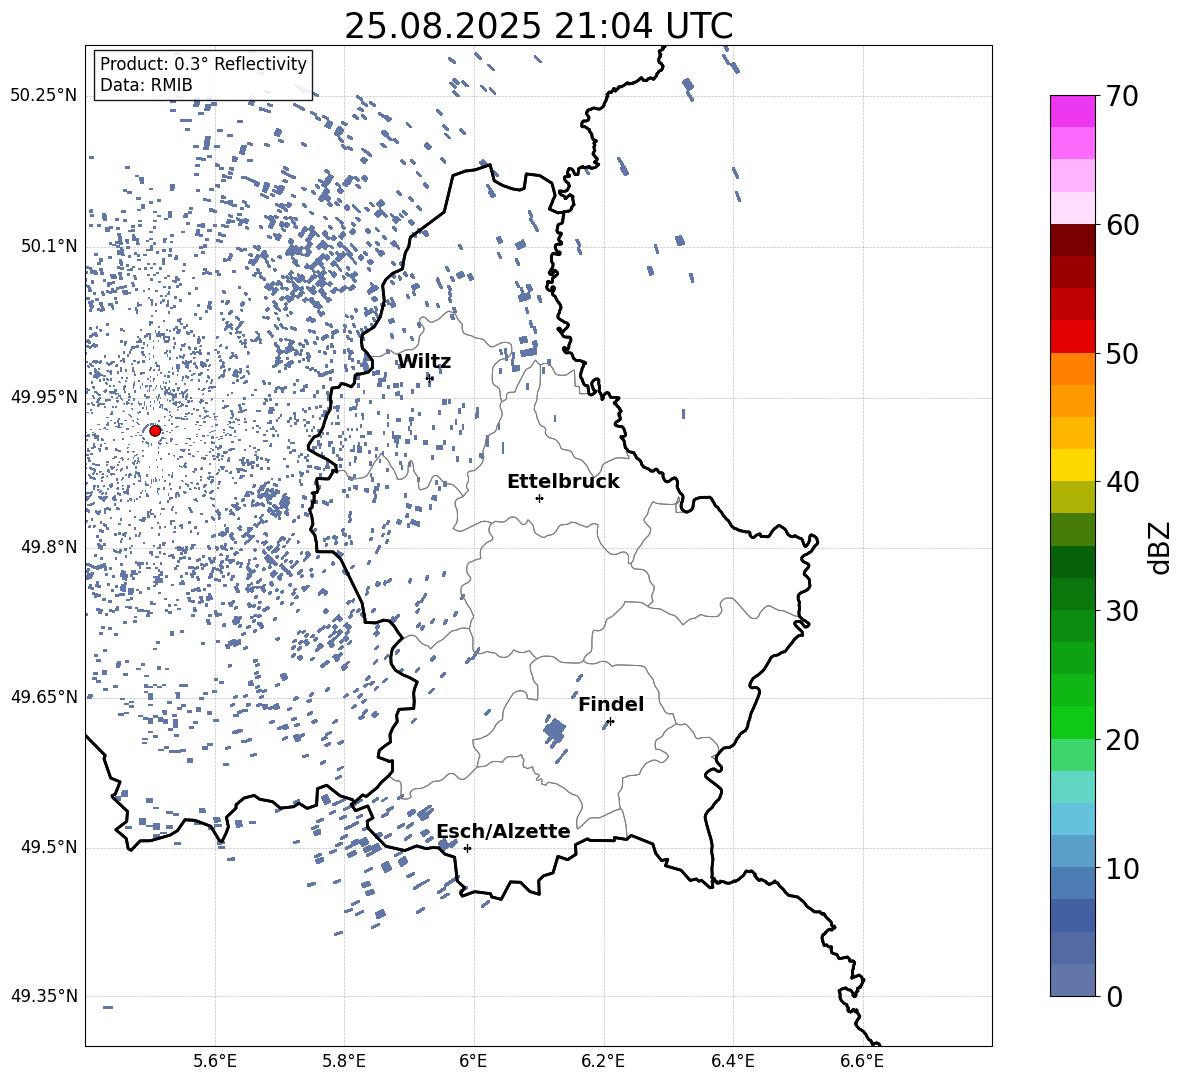Click the bright green swatch above 20

click(x=1073, y=722)
